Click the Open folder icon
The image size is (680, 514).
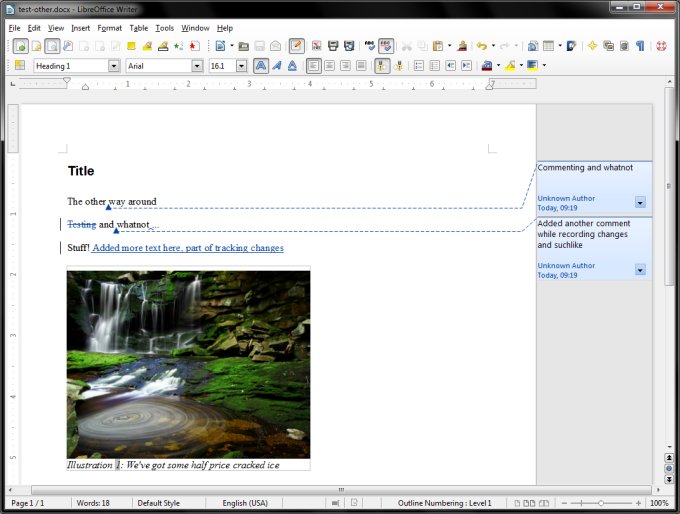[244, 46]
